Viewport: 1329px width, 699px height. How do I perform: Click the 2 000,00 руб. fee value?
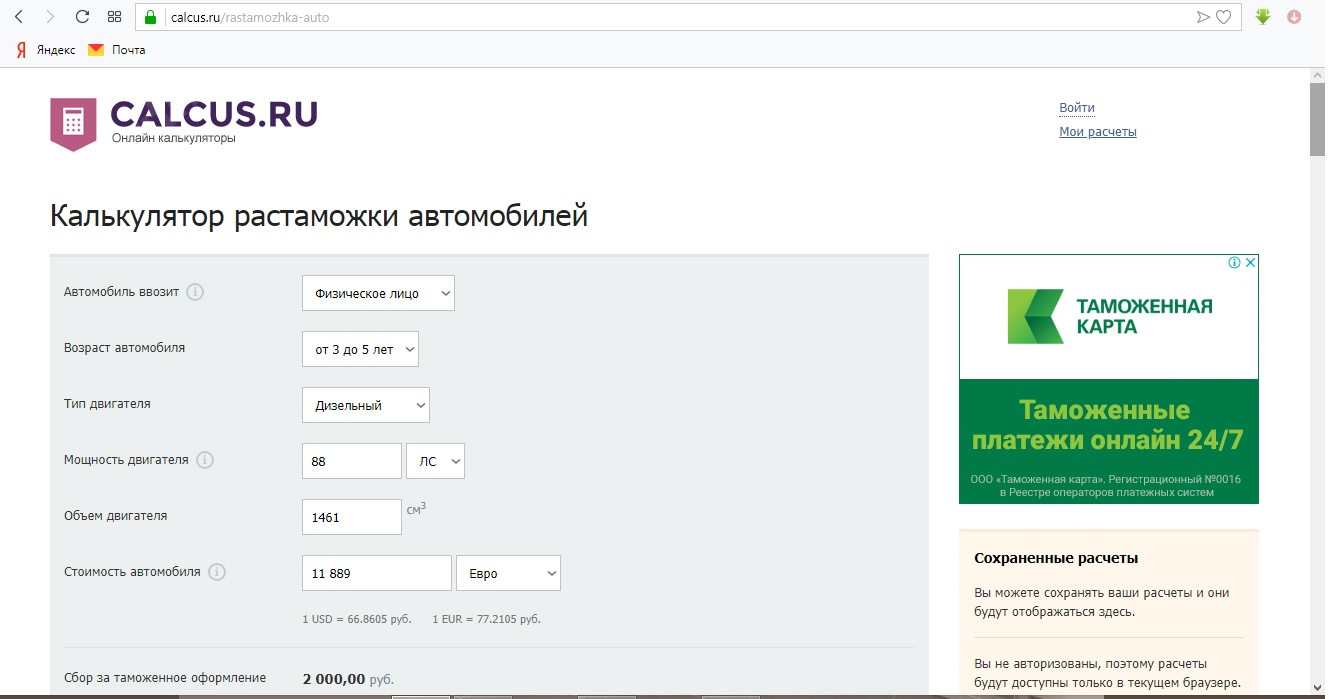tap(348, 679)
